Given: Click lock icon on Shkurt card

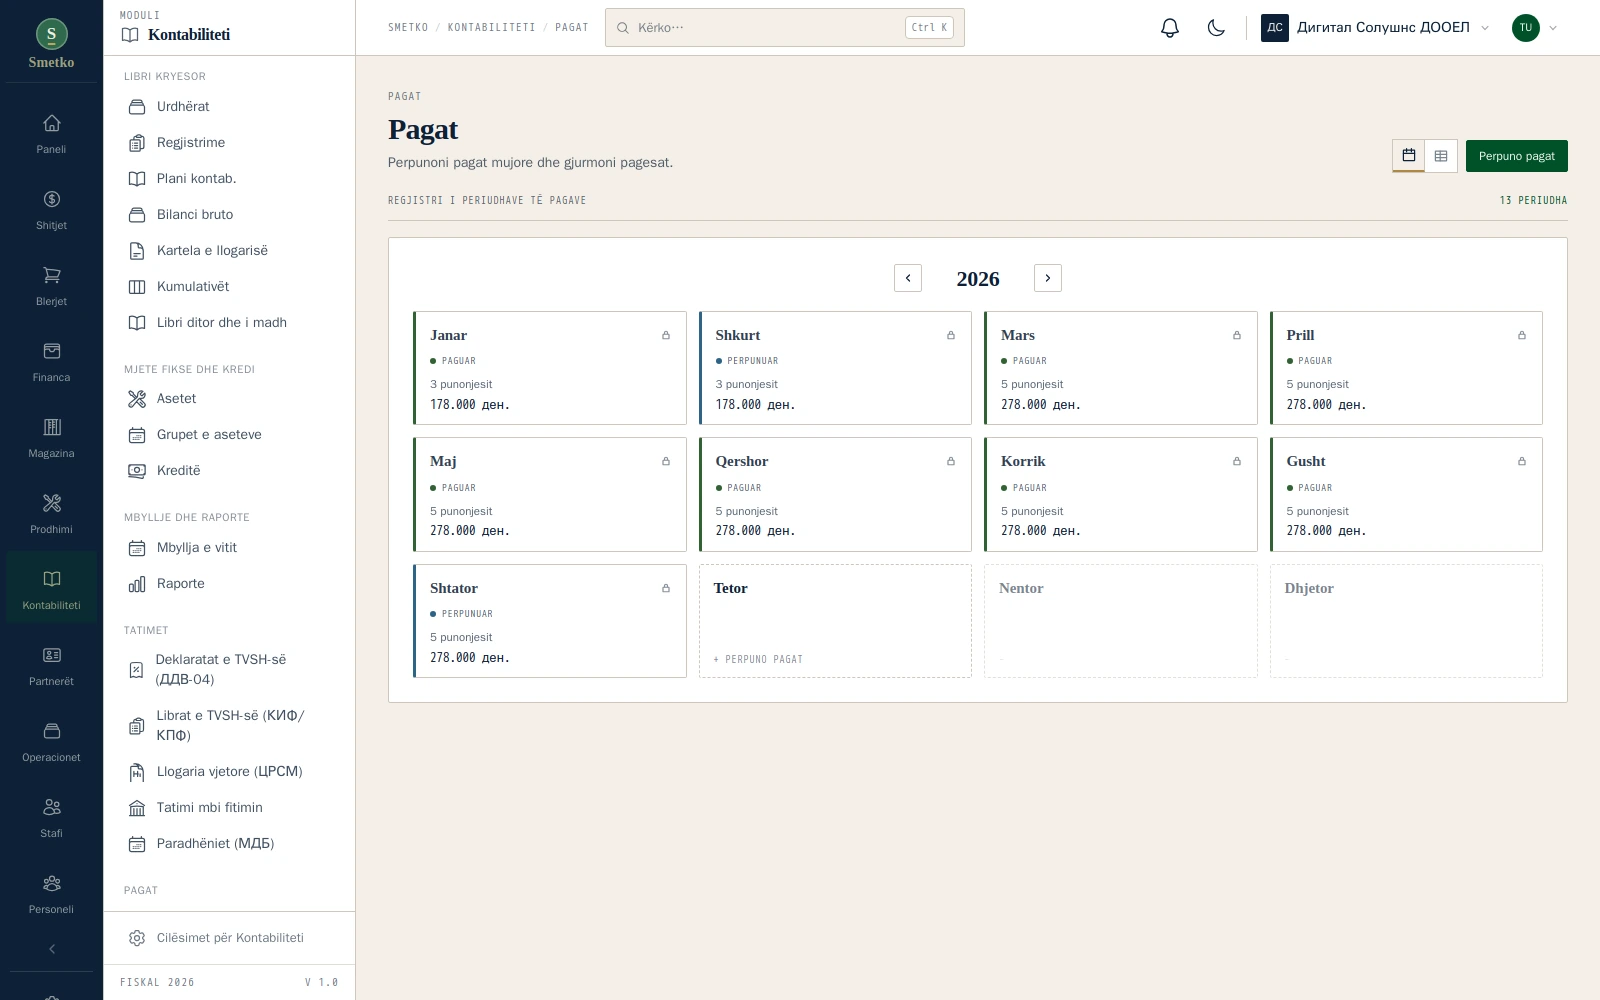Looking at the screenshot, I should click(x=951, y=335).
